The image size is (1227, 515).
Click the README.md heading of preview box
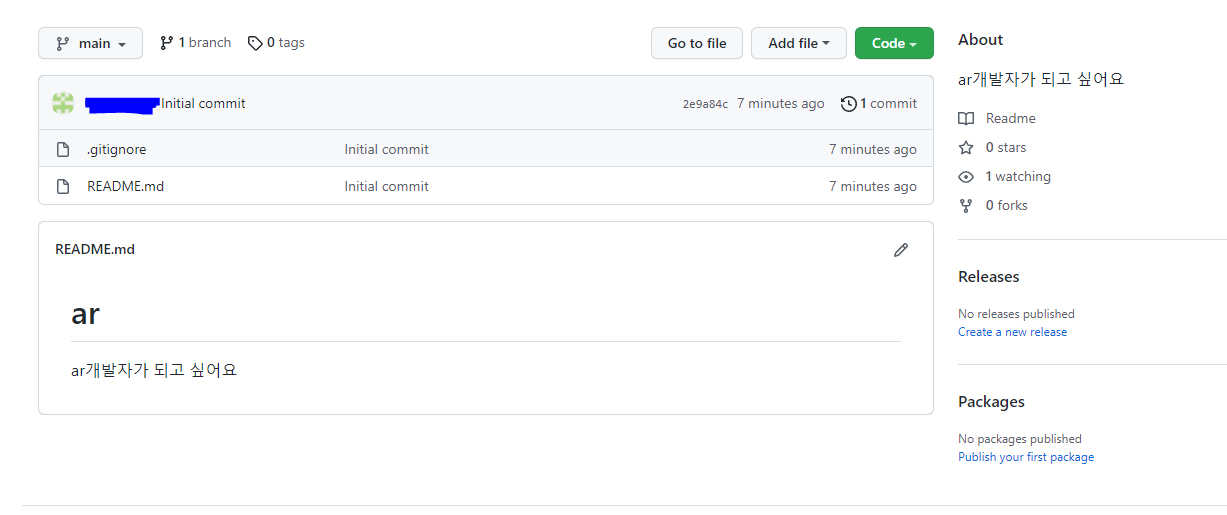tap(95, 249)
